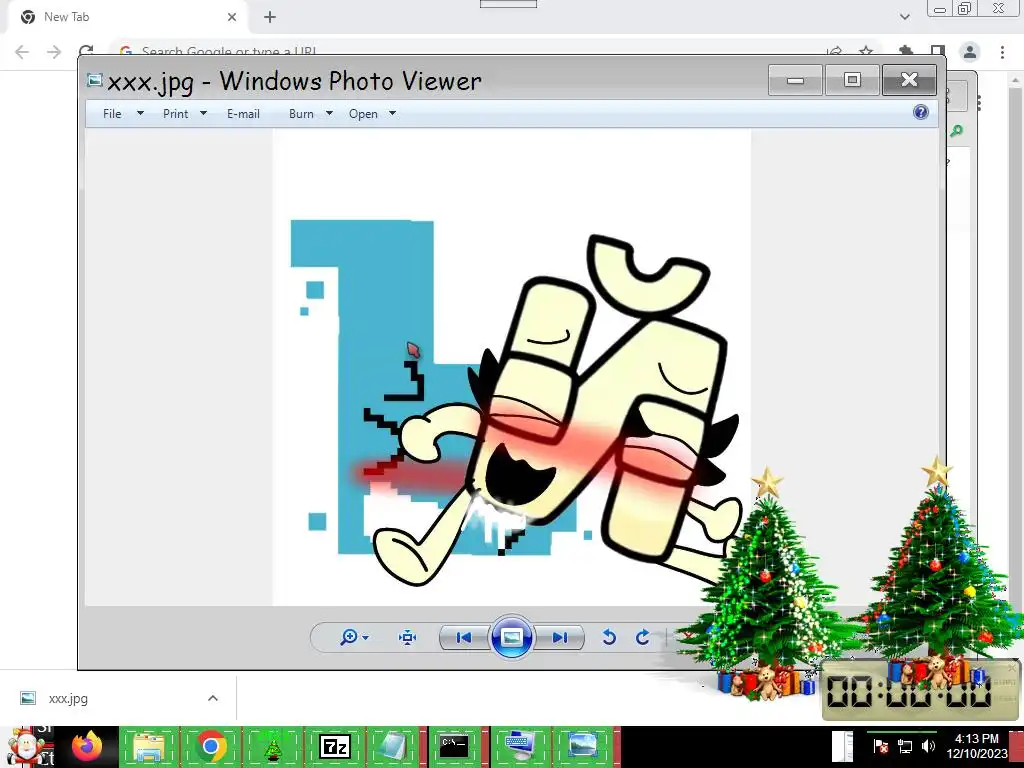Close the Chrome New Tab tab
The image size is (1024, 768).
[232, 17]
